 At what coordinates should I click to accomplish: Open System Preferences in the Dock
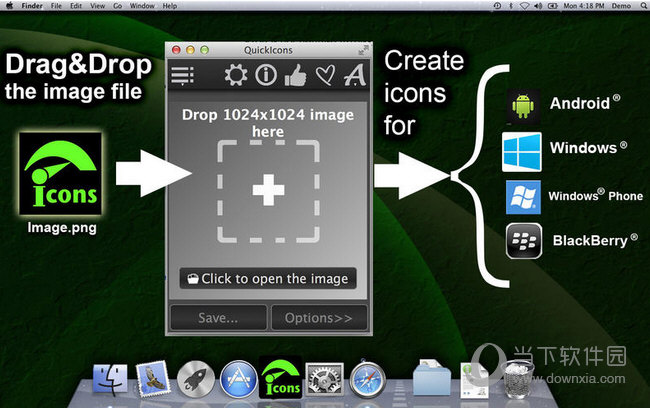click(325, 379)
